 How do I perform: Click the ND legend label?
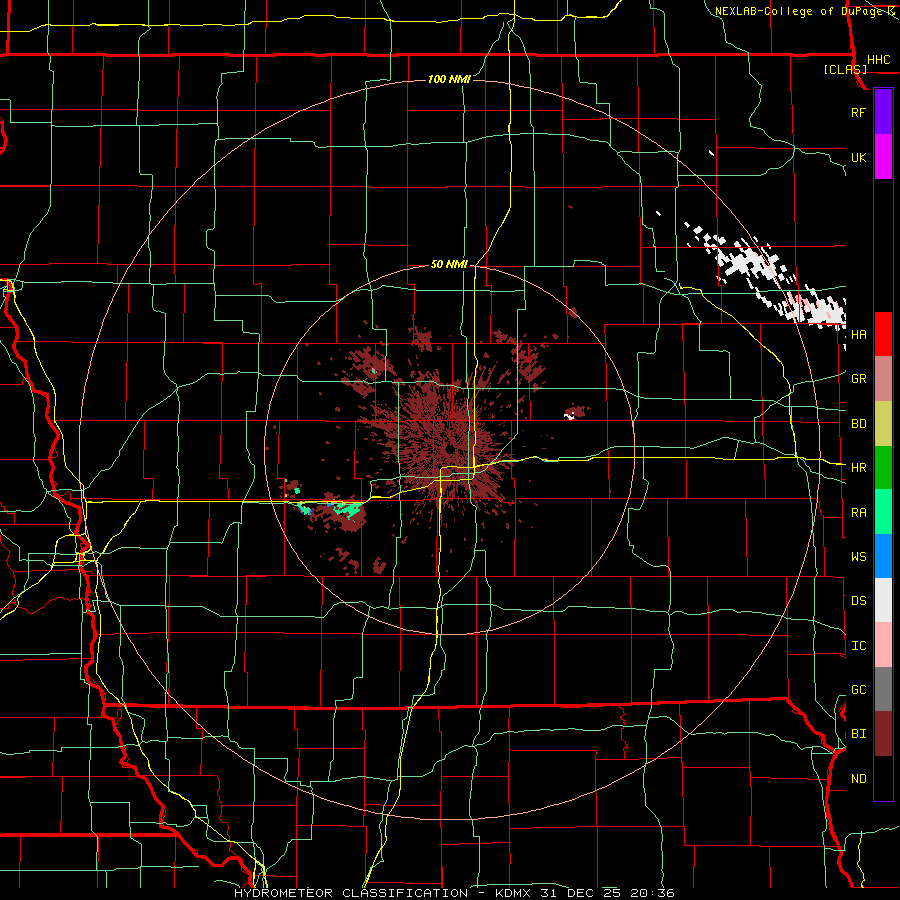coord(858,779)
